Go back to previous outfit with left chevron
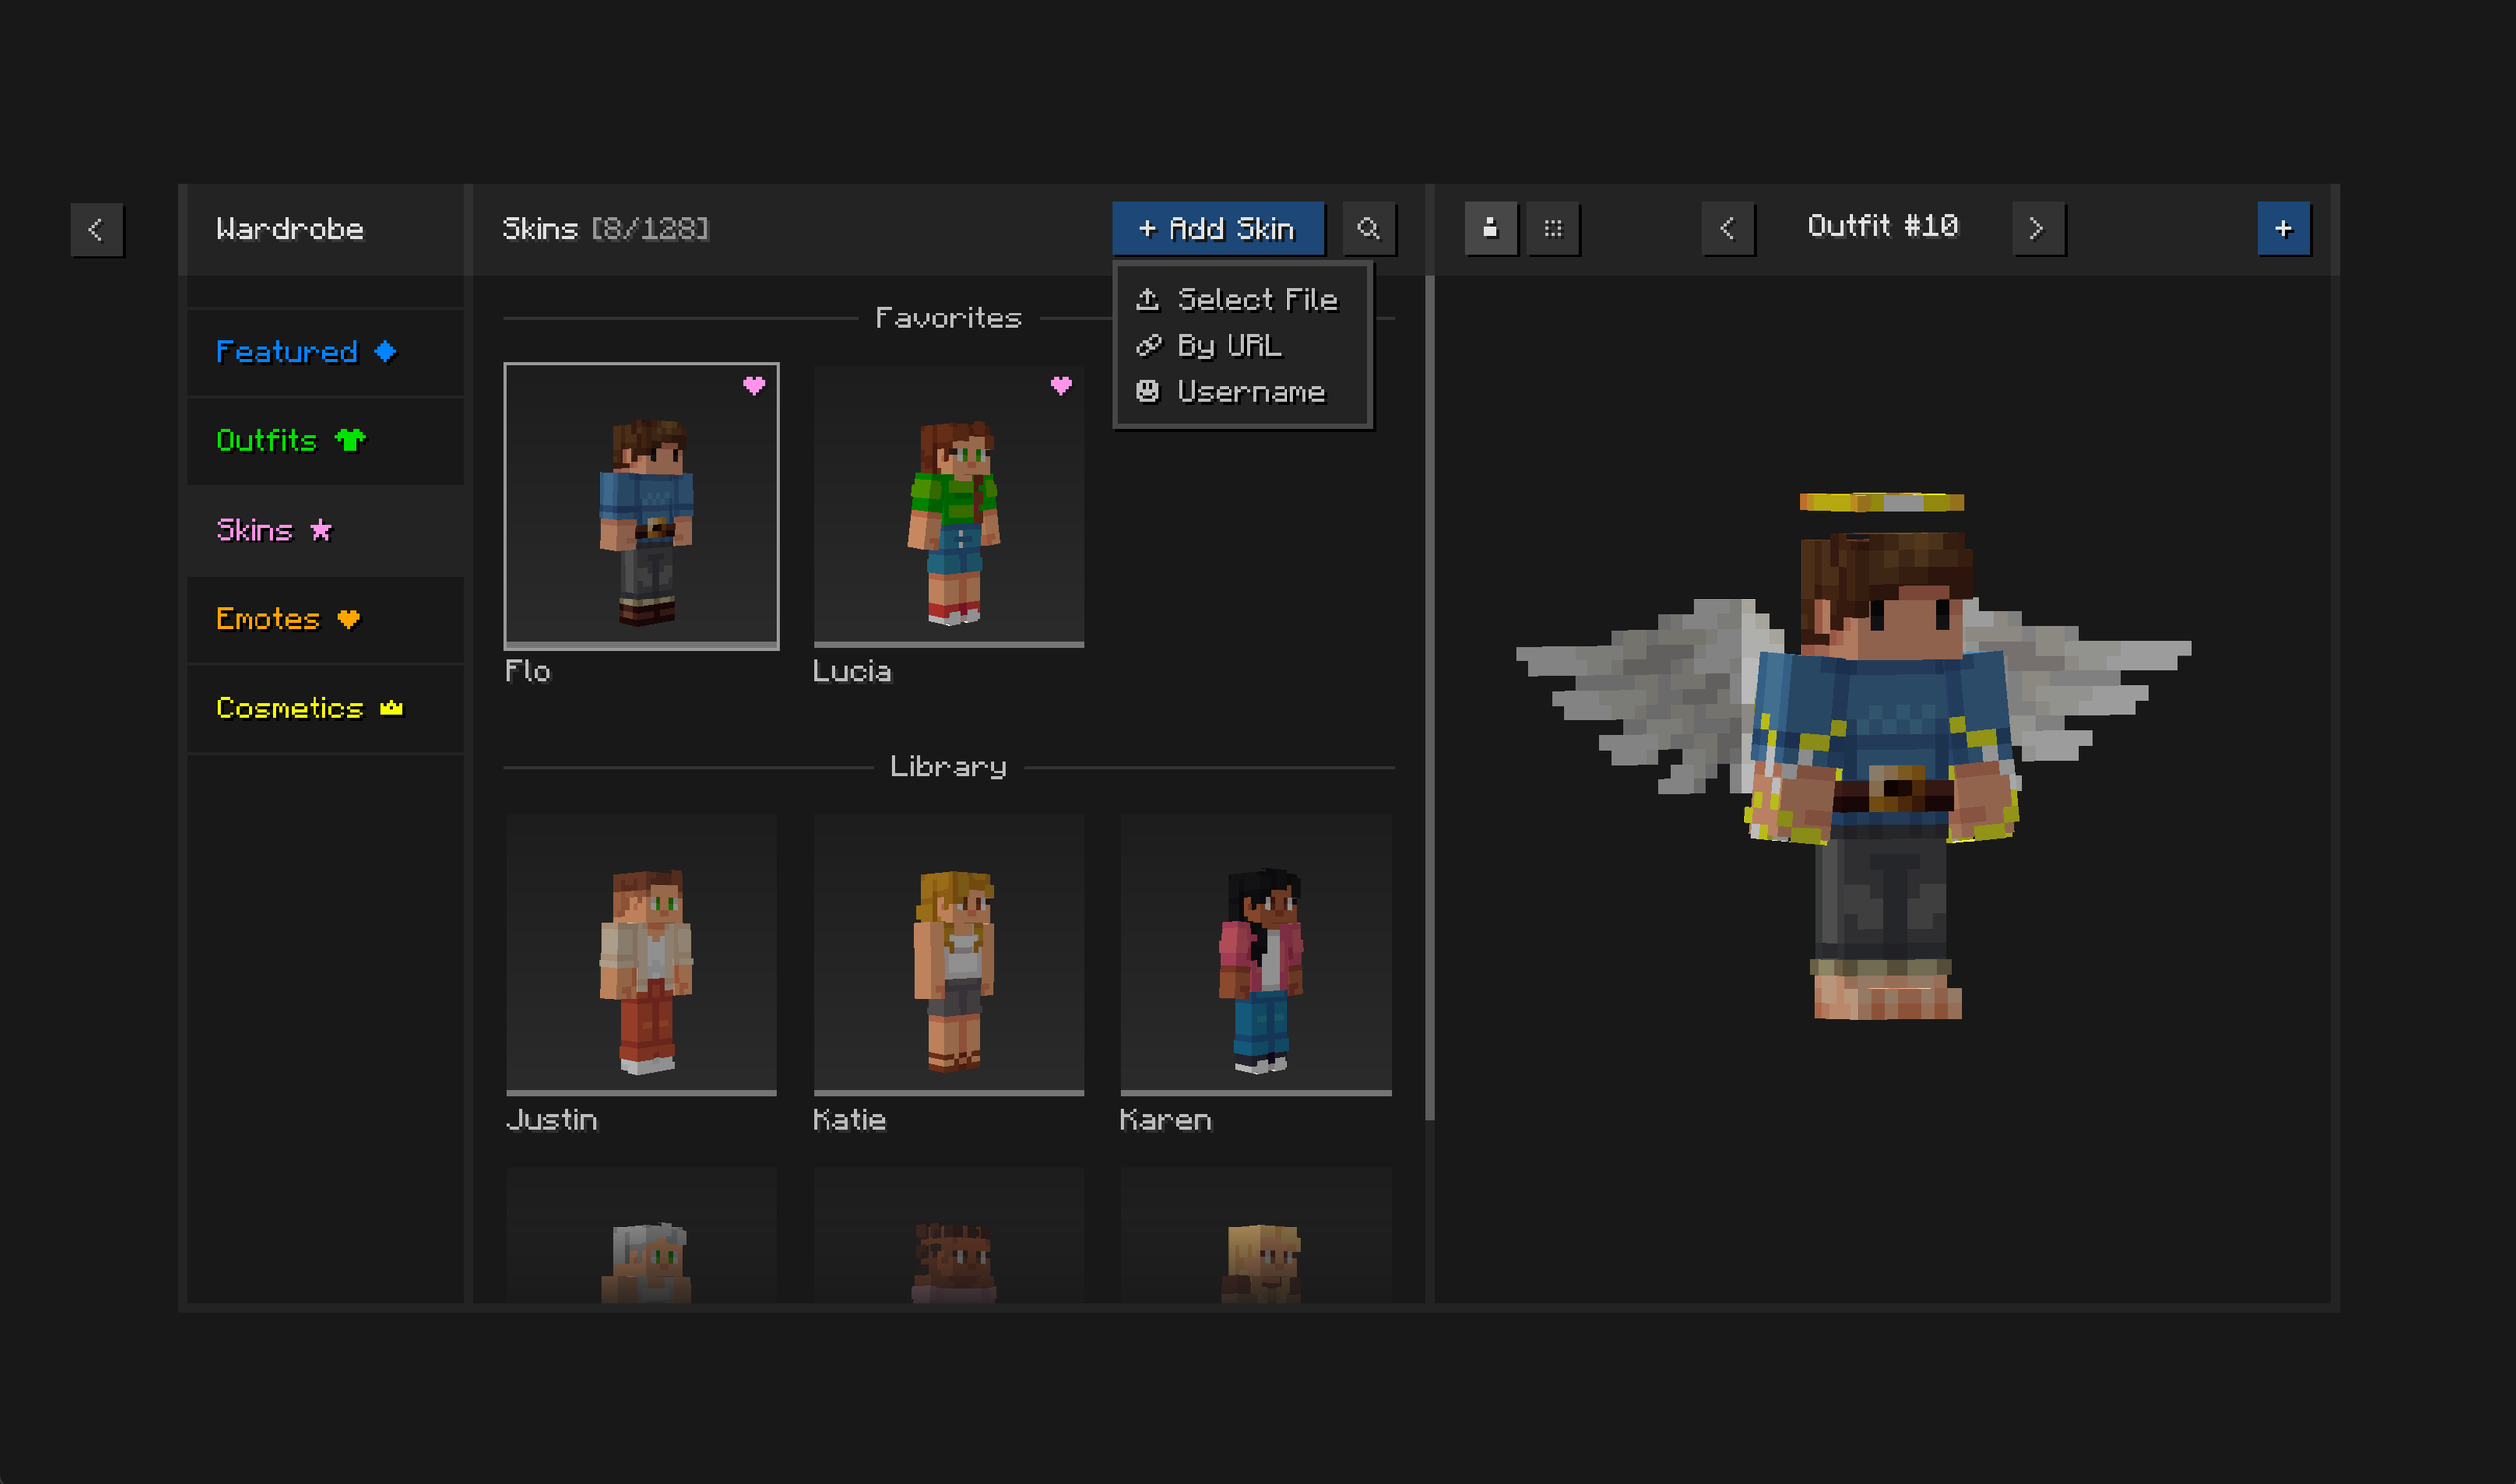Image resolution: width=2516 pixels, height=1484 pixels. tap(1728, 228)
